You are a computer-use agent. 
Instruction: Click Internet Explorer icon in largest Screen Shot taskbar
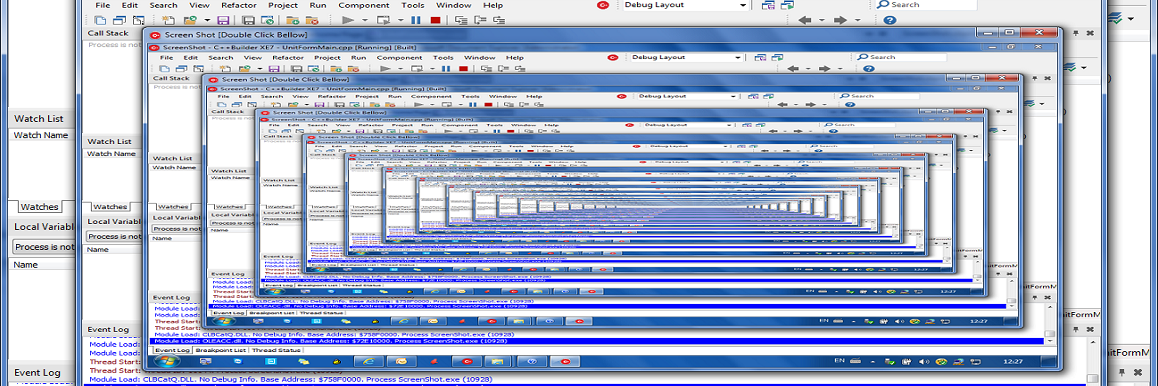coord(369,362)
